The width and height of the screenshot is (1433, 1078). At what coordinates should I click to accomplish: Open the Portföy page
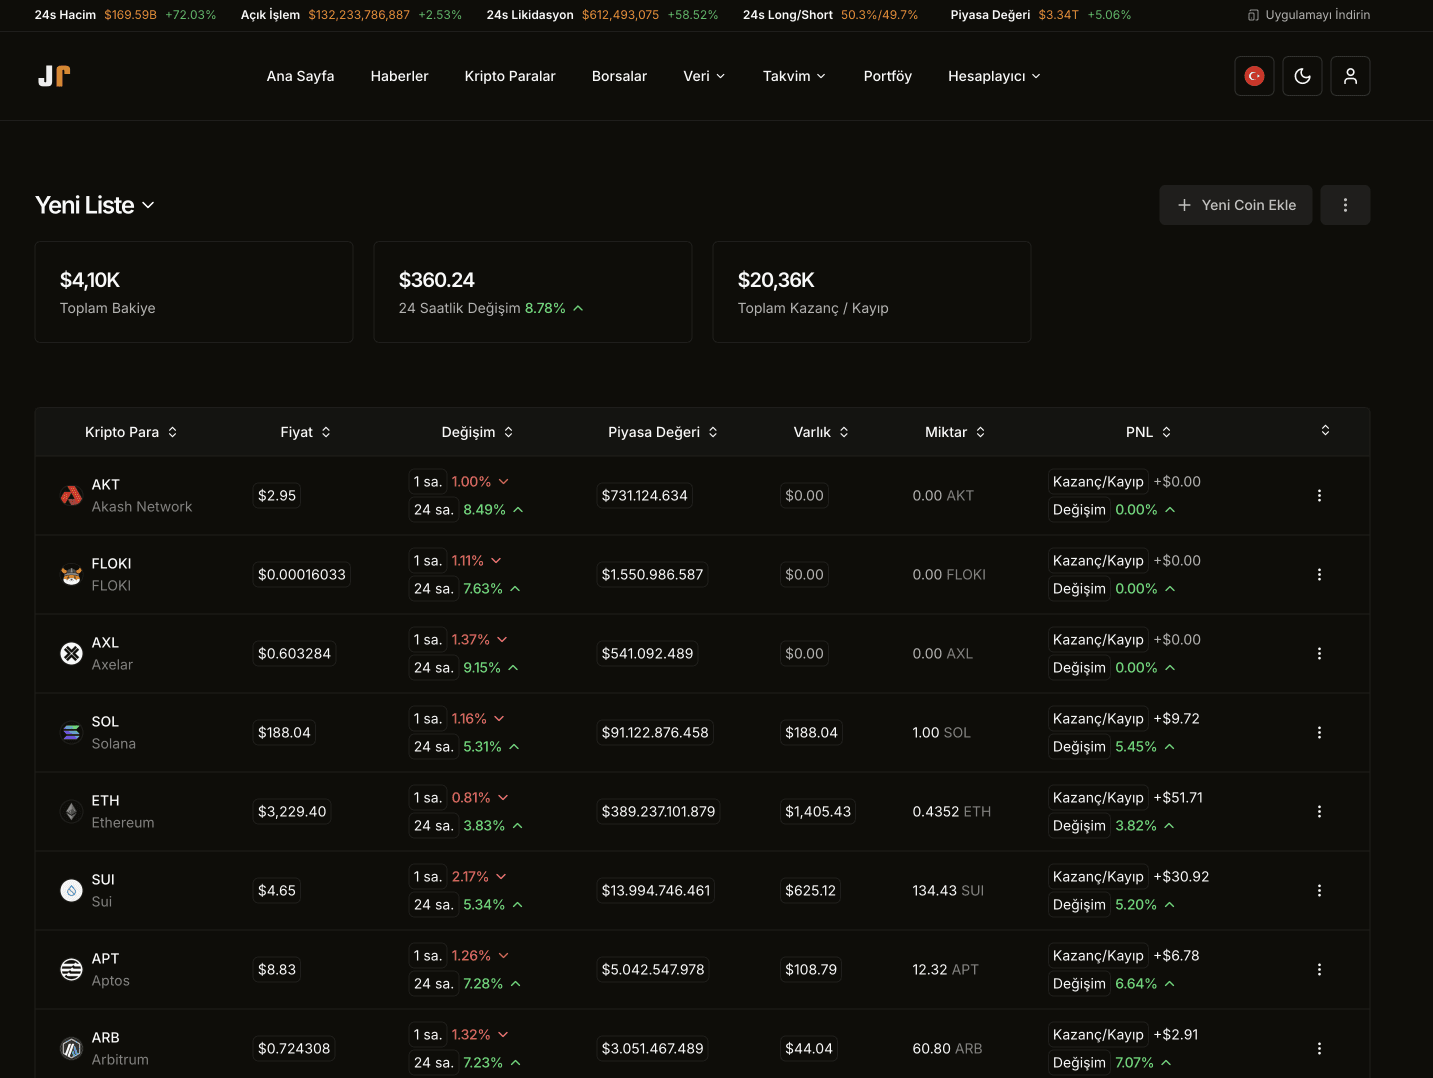[x=887, y=76]
